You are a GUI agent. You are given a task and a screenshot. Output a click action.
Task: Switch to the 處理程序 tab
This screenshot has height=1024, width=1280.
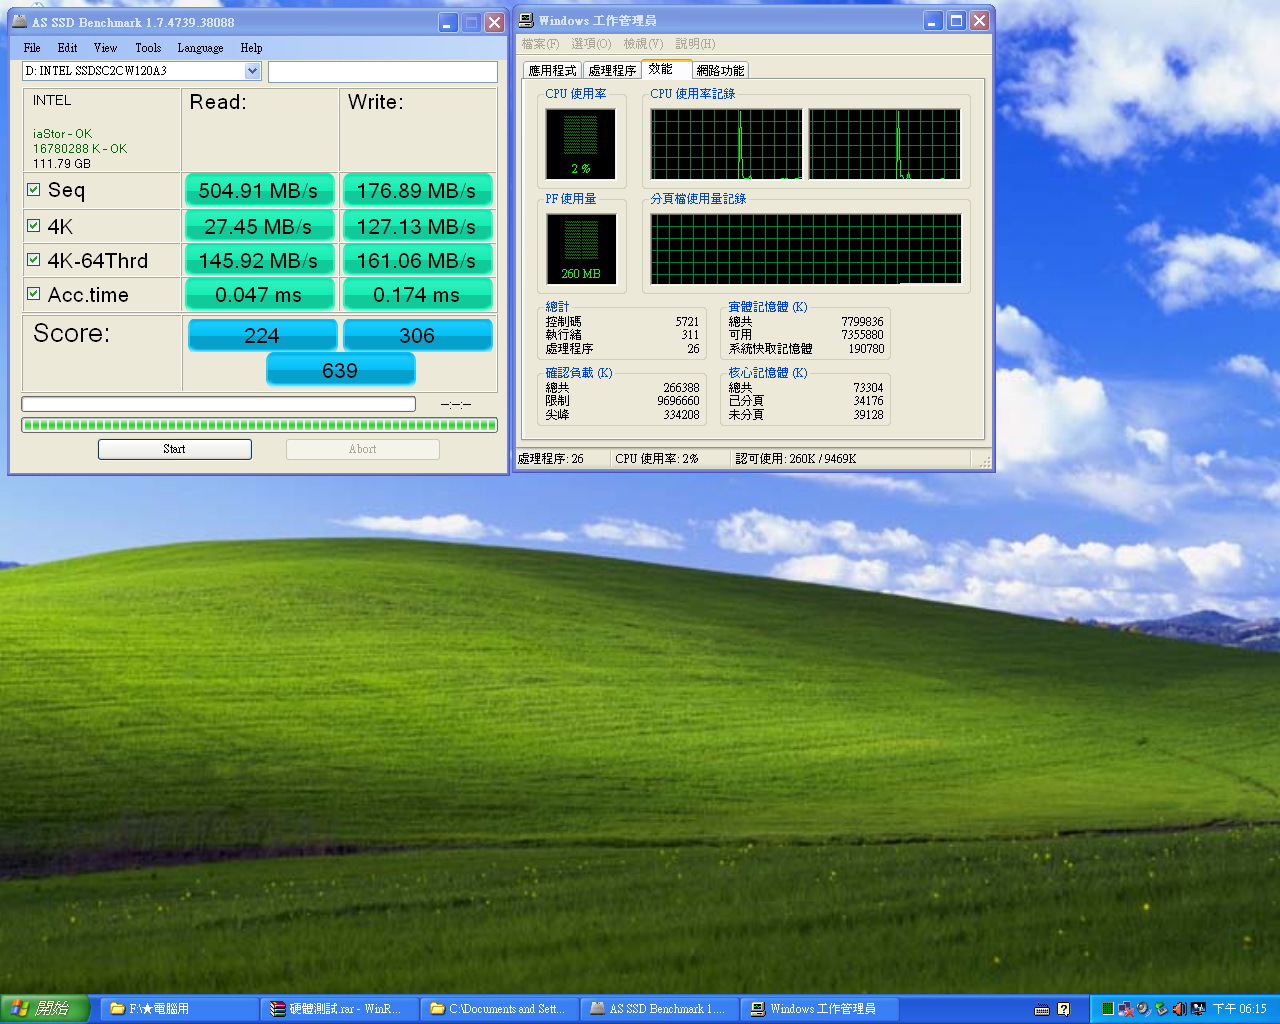pos(612,70)
